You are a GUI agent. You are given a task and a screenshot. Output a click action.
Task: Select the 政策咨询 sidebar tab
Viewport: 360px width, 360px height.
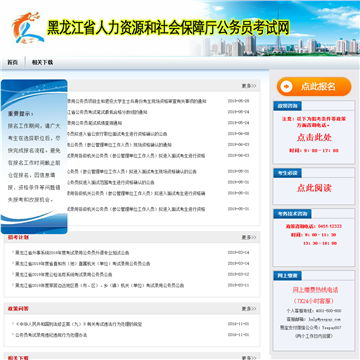287,106
